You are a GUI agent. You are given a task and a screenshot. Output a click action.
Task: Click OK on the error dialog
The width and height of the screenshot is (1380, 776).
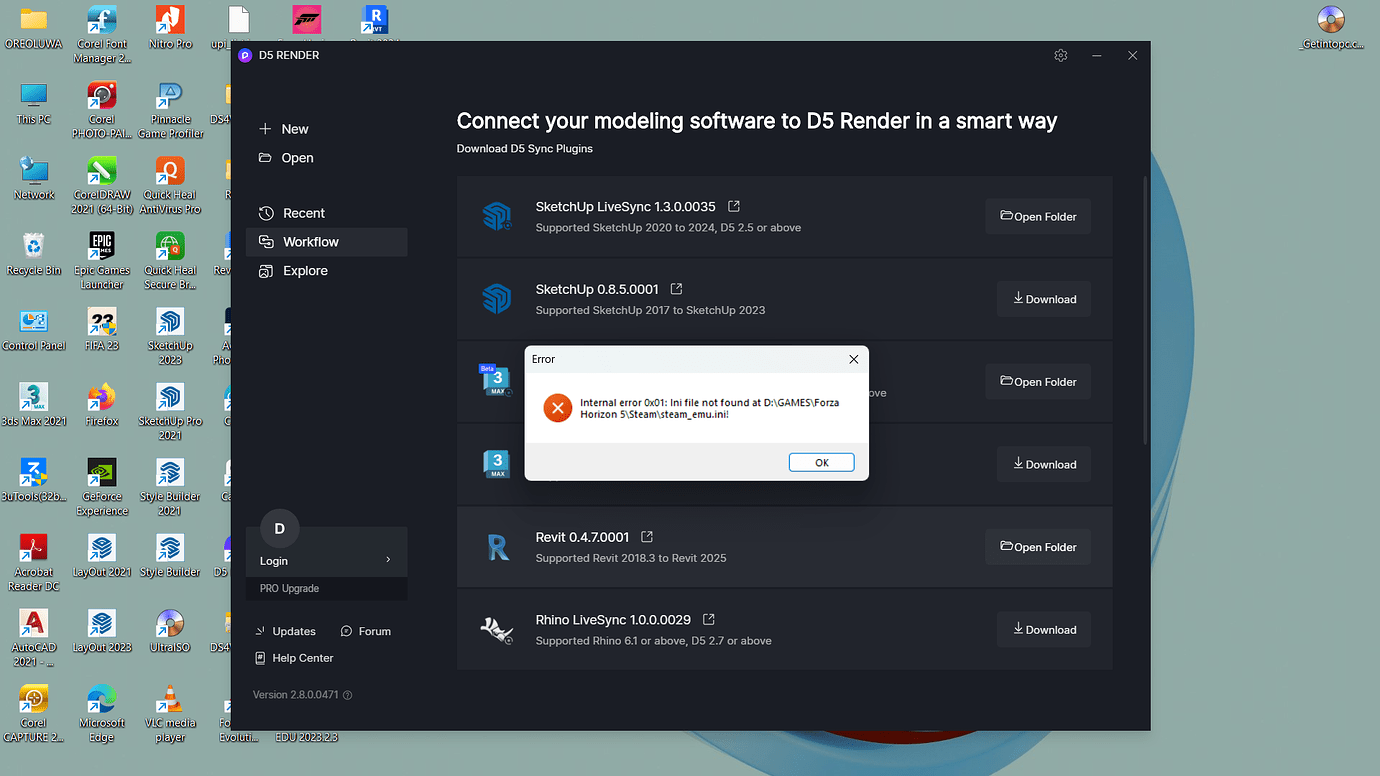(x=821, y=462)
